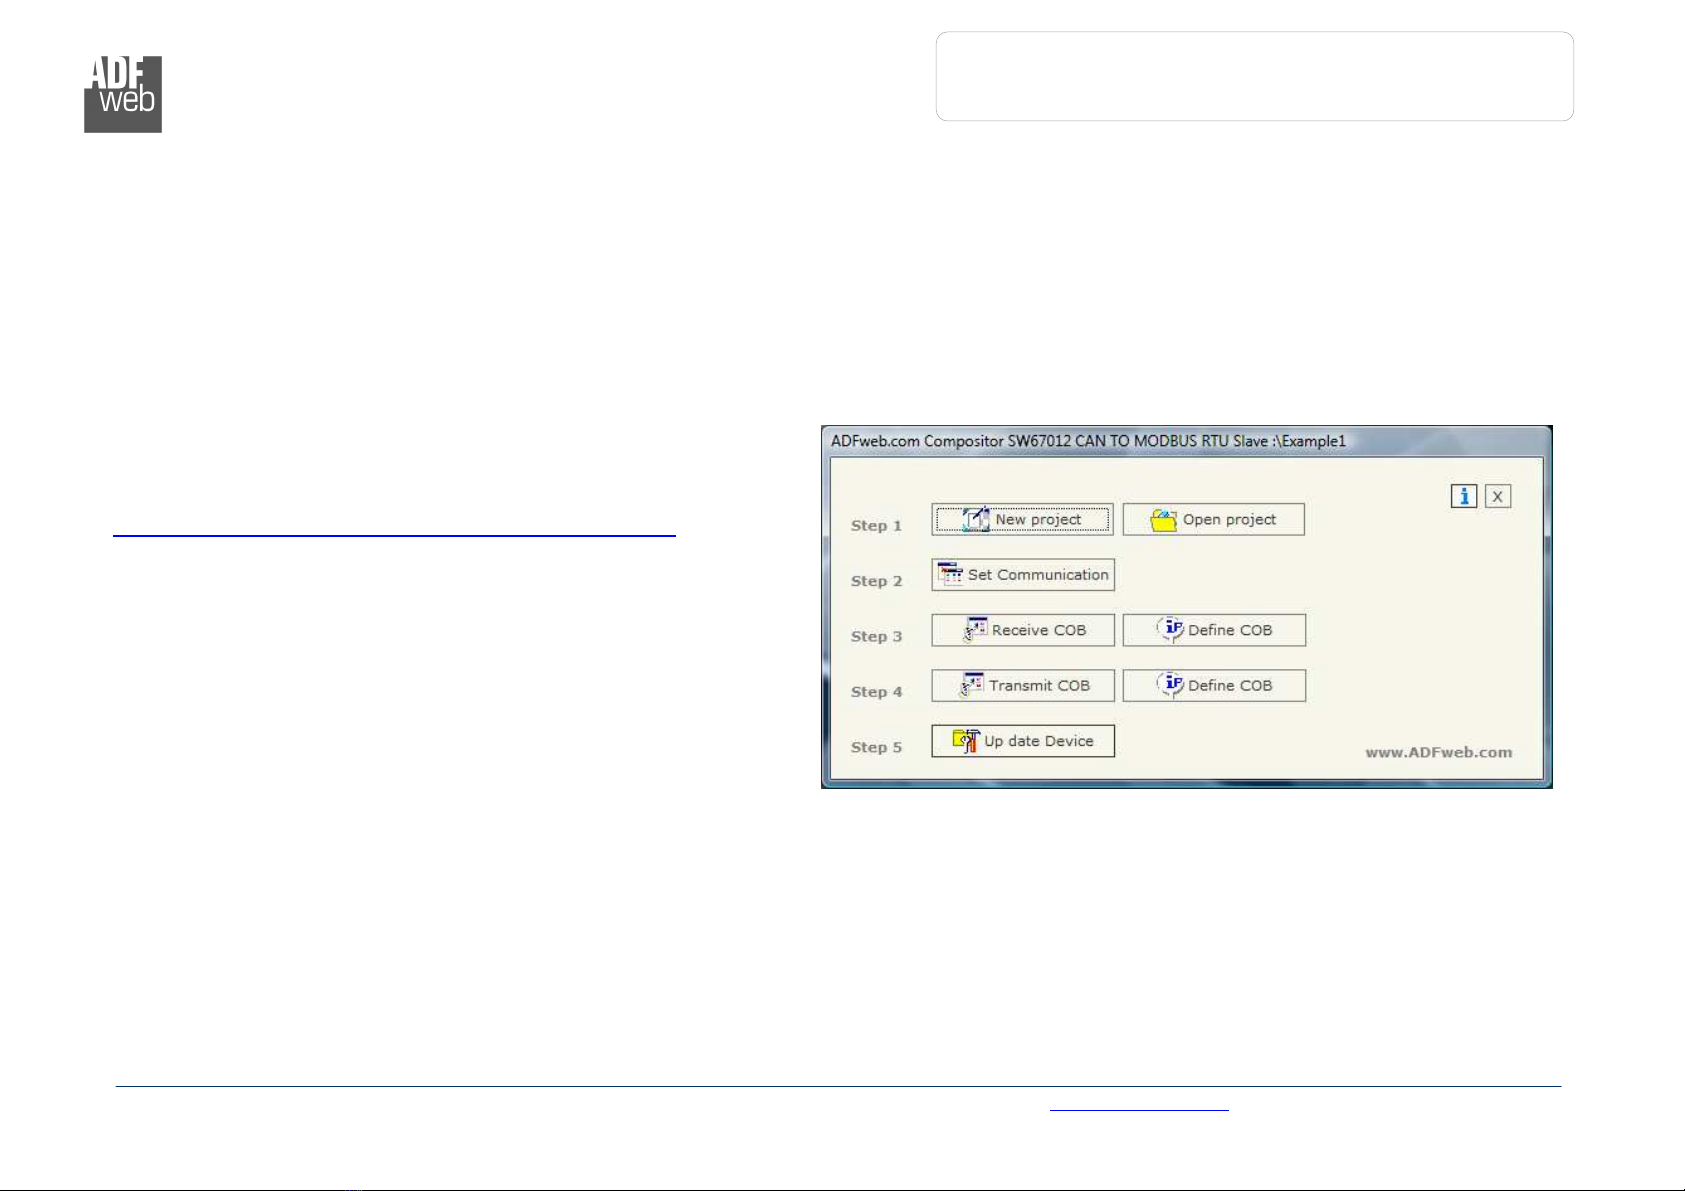This screenshot has height=1191, width=1685.
Task: Click Define COB in the Step 3 row
Action: point(1214,630)
